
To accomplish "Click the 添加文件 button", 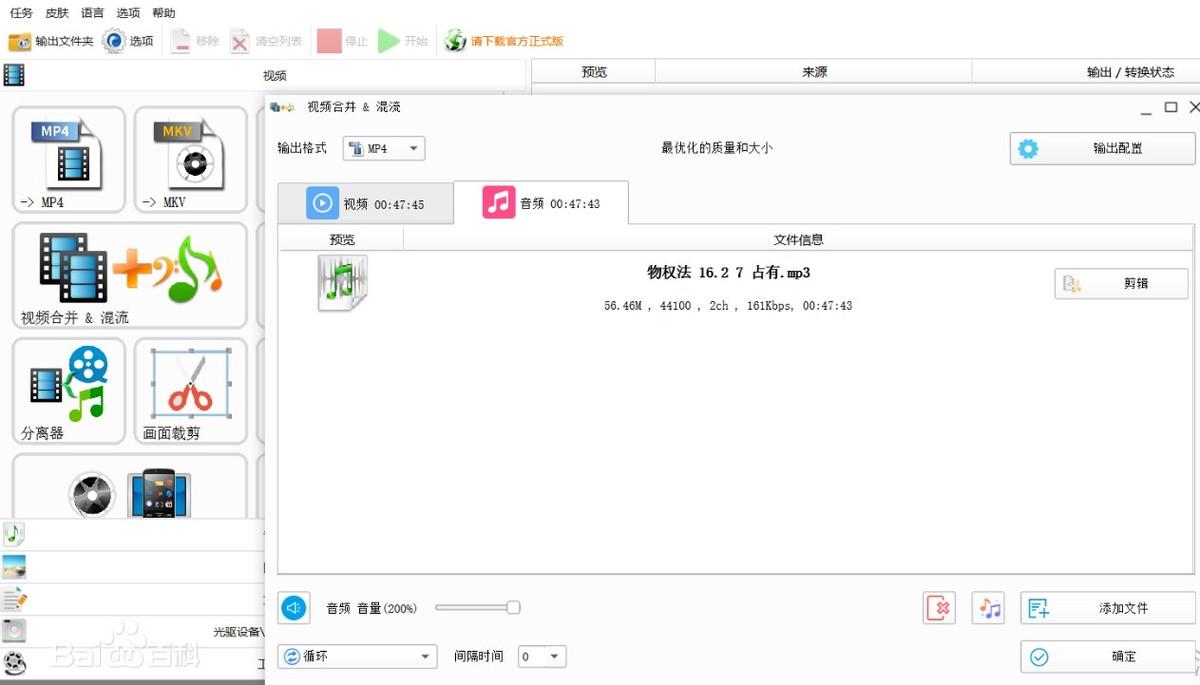I will pyautogui.click(x=1107, y=608).
